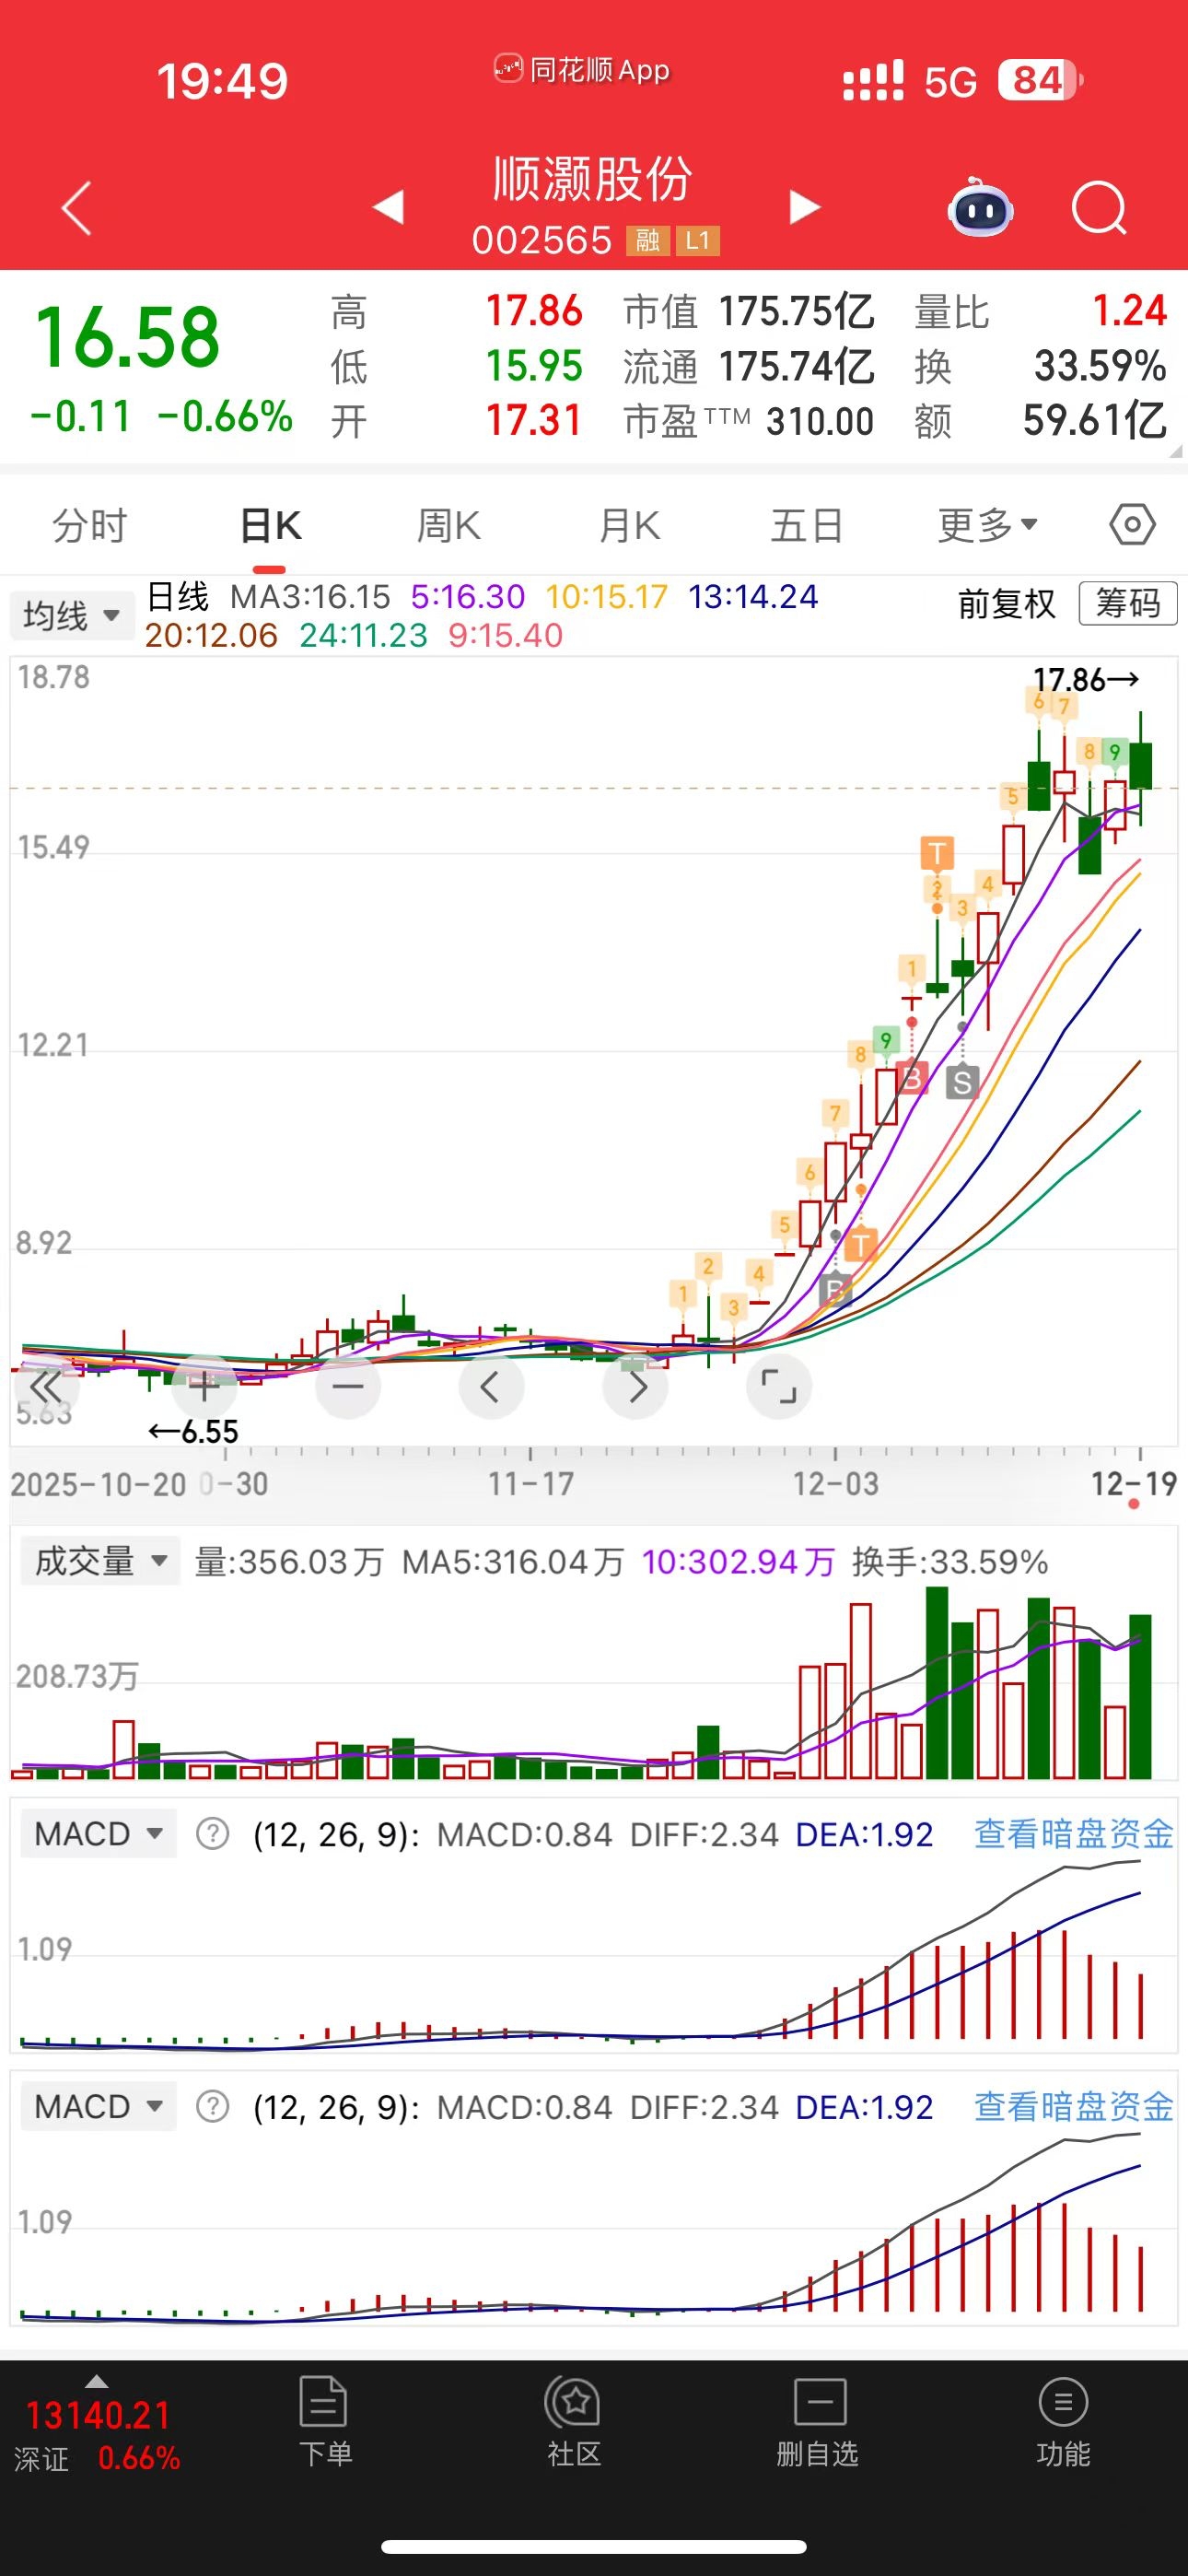Switch to previous stock with left triangle
The width and height of the screenshot is (1188, 2576).
coord(388,207)
